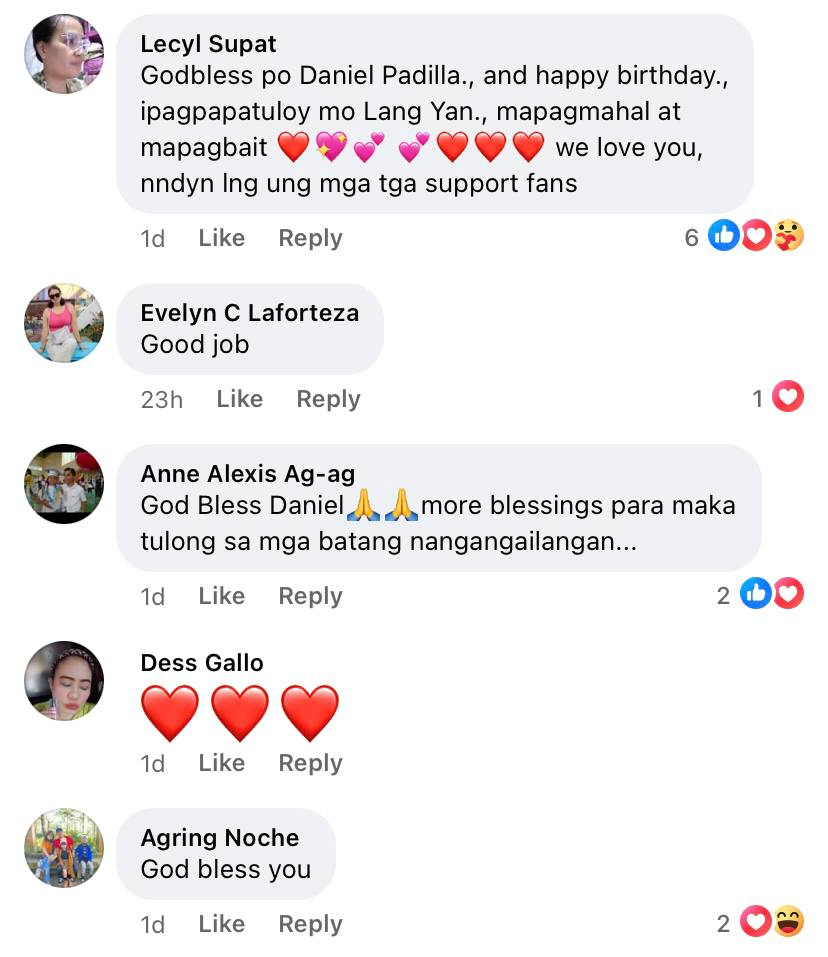
Task: Open Evelyn C Laforteza's profile name link
Action: click(x=250, y=312)
